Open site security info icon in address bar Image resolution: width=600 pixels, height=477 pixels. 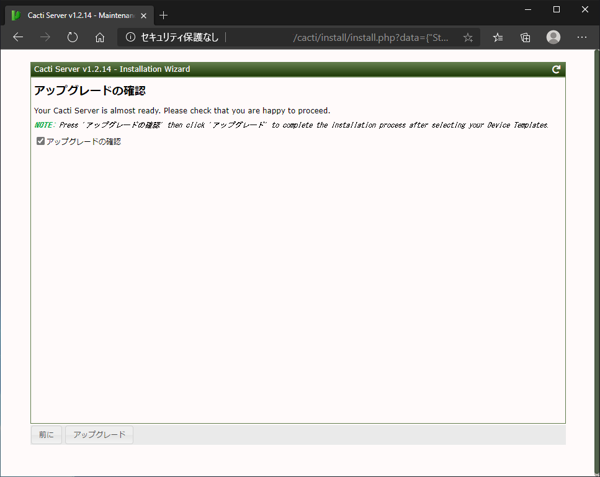pos(130,37)
